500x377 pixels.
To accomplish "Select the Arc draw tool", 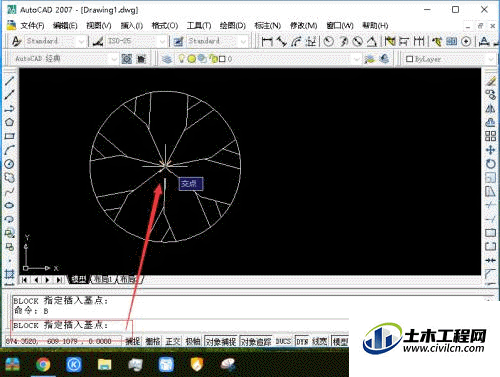I will point(9,150).
